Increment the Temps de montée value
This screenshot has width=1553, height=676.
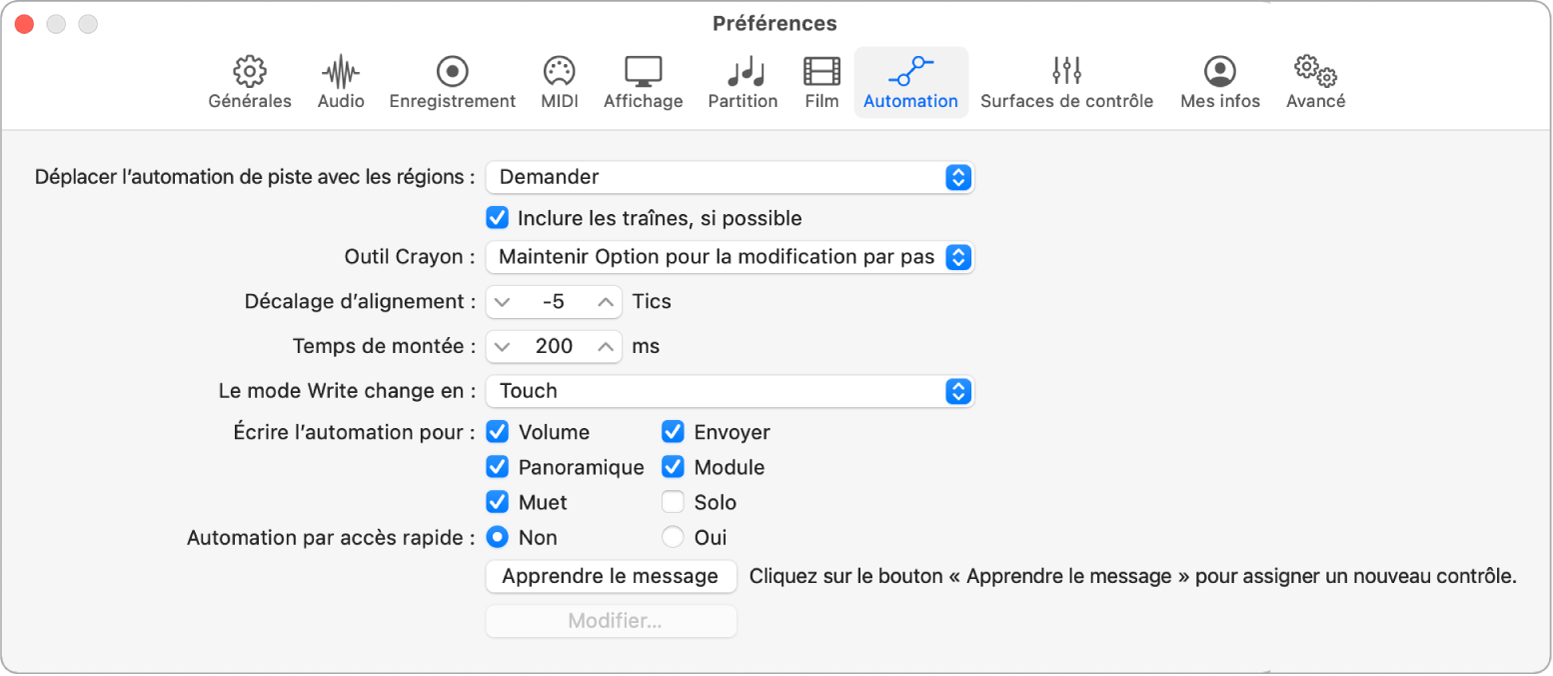pyautogui.click(x=605, y=346)
